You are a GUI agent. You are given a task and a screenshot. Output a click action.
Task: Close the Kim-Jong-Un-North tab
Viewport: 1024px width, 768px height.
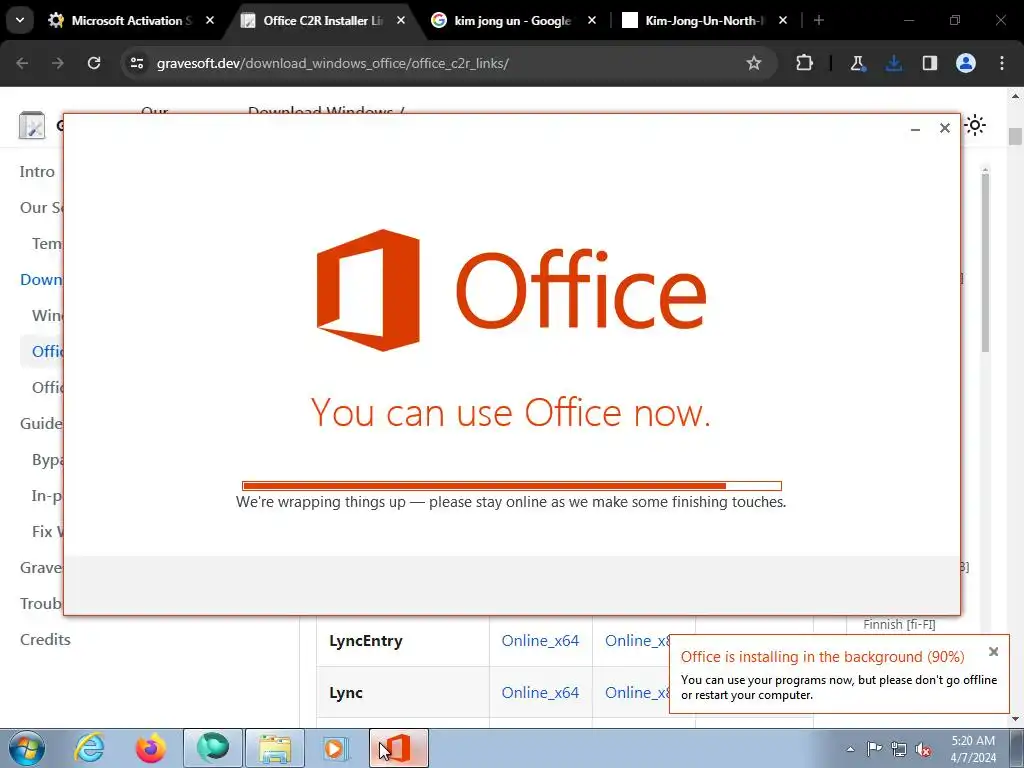click(x=783, y=20)
